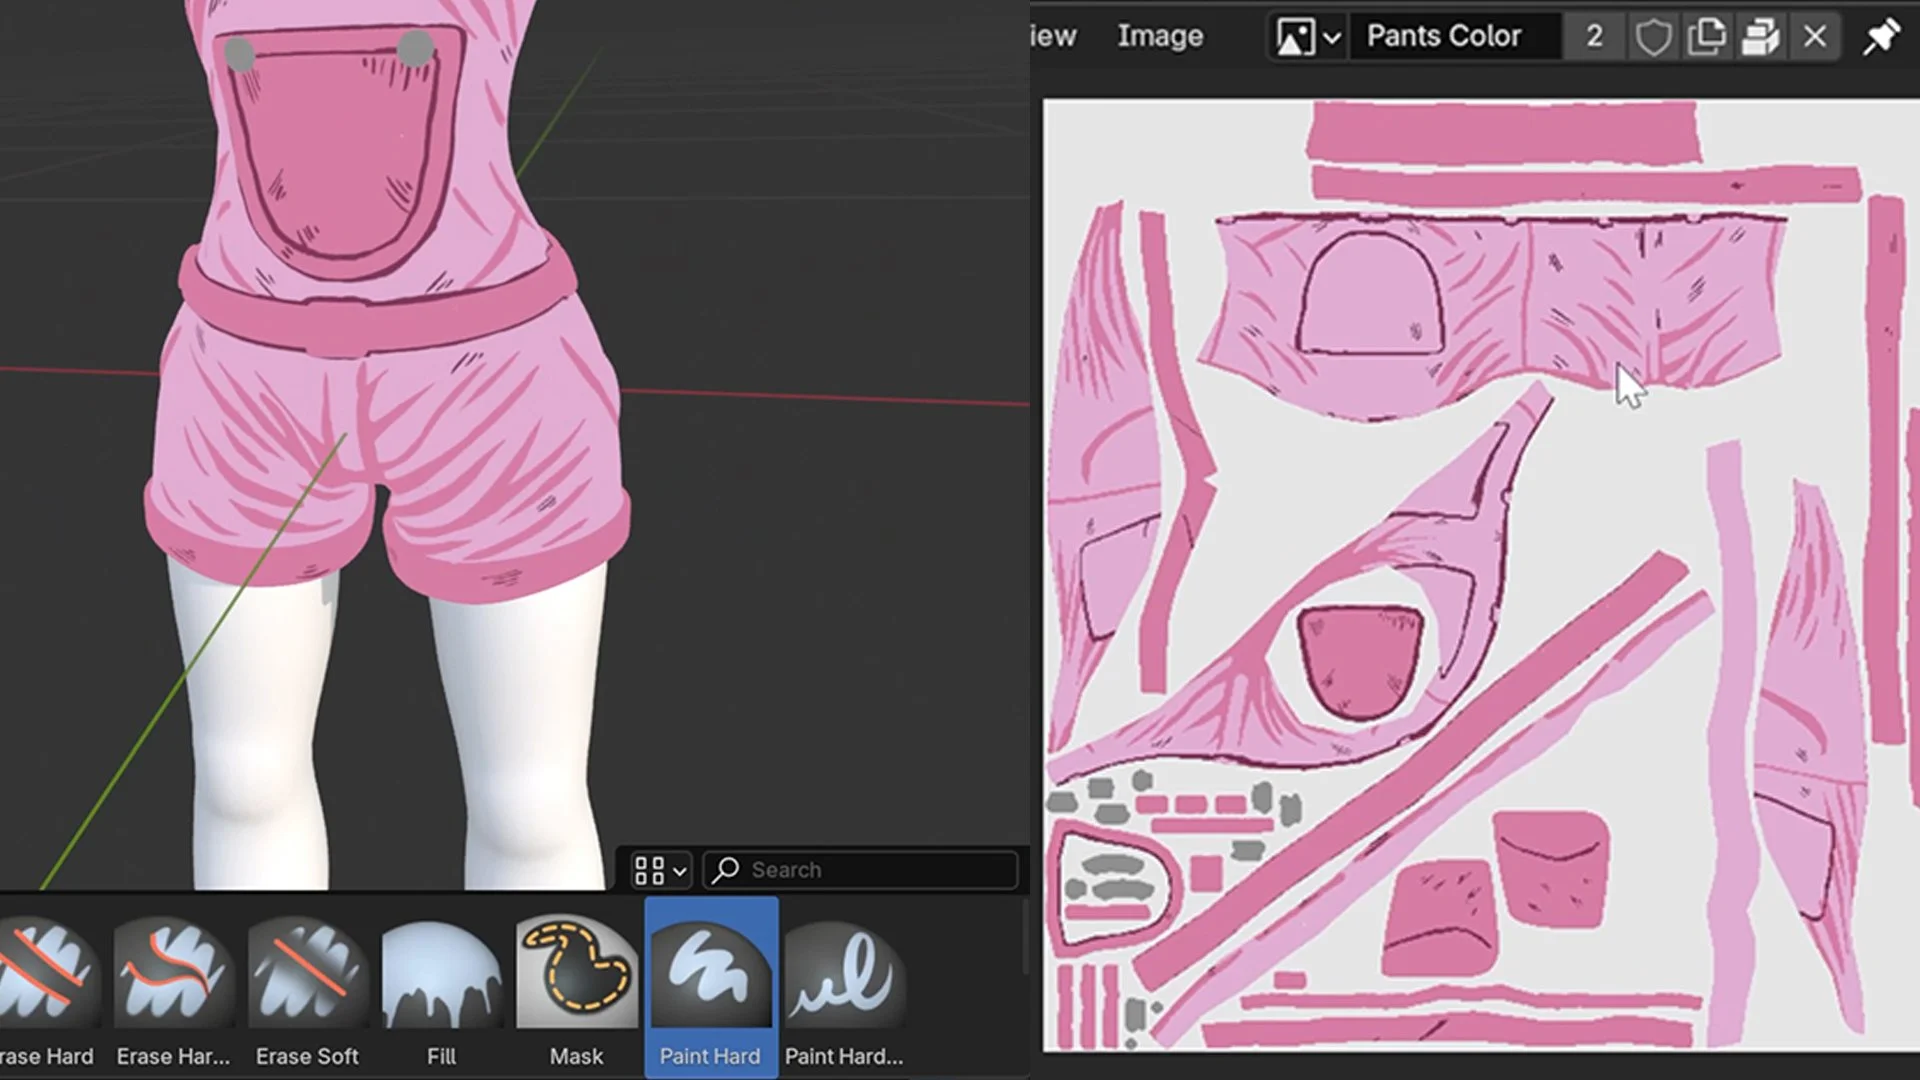Screen dimensions: 1920x1080
Task: Toggle fake user shield for Pants Color
Action: (x=1652, y=37)
